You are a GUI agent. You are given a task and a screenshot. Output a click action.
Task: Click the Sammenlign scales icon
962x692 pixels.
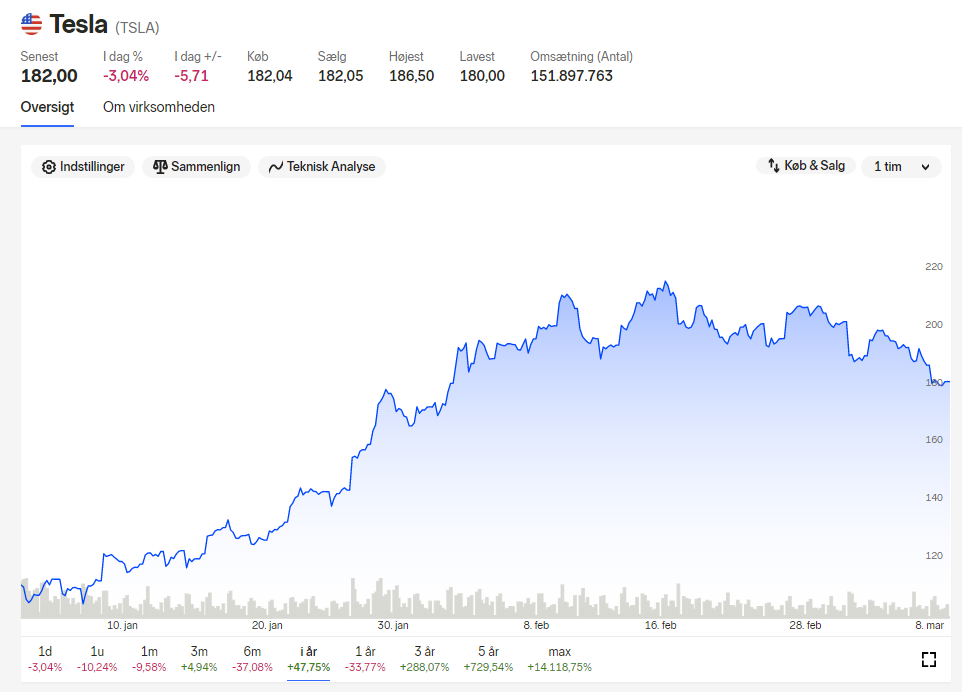(160, 167)
